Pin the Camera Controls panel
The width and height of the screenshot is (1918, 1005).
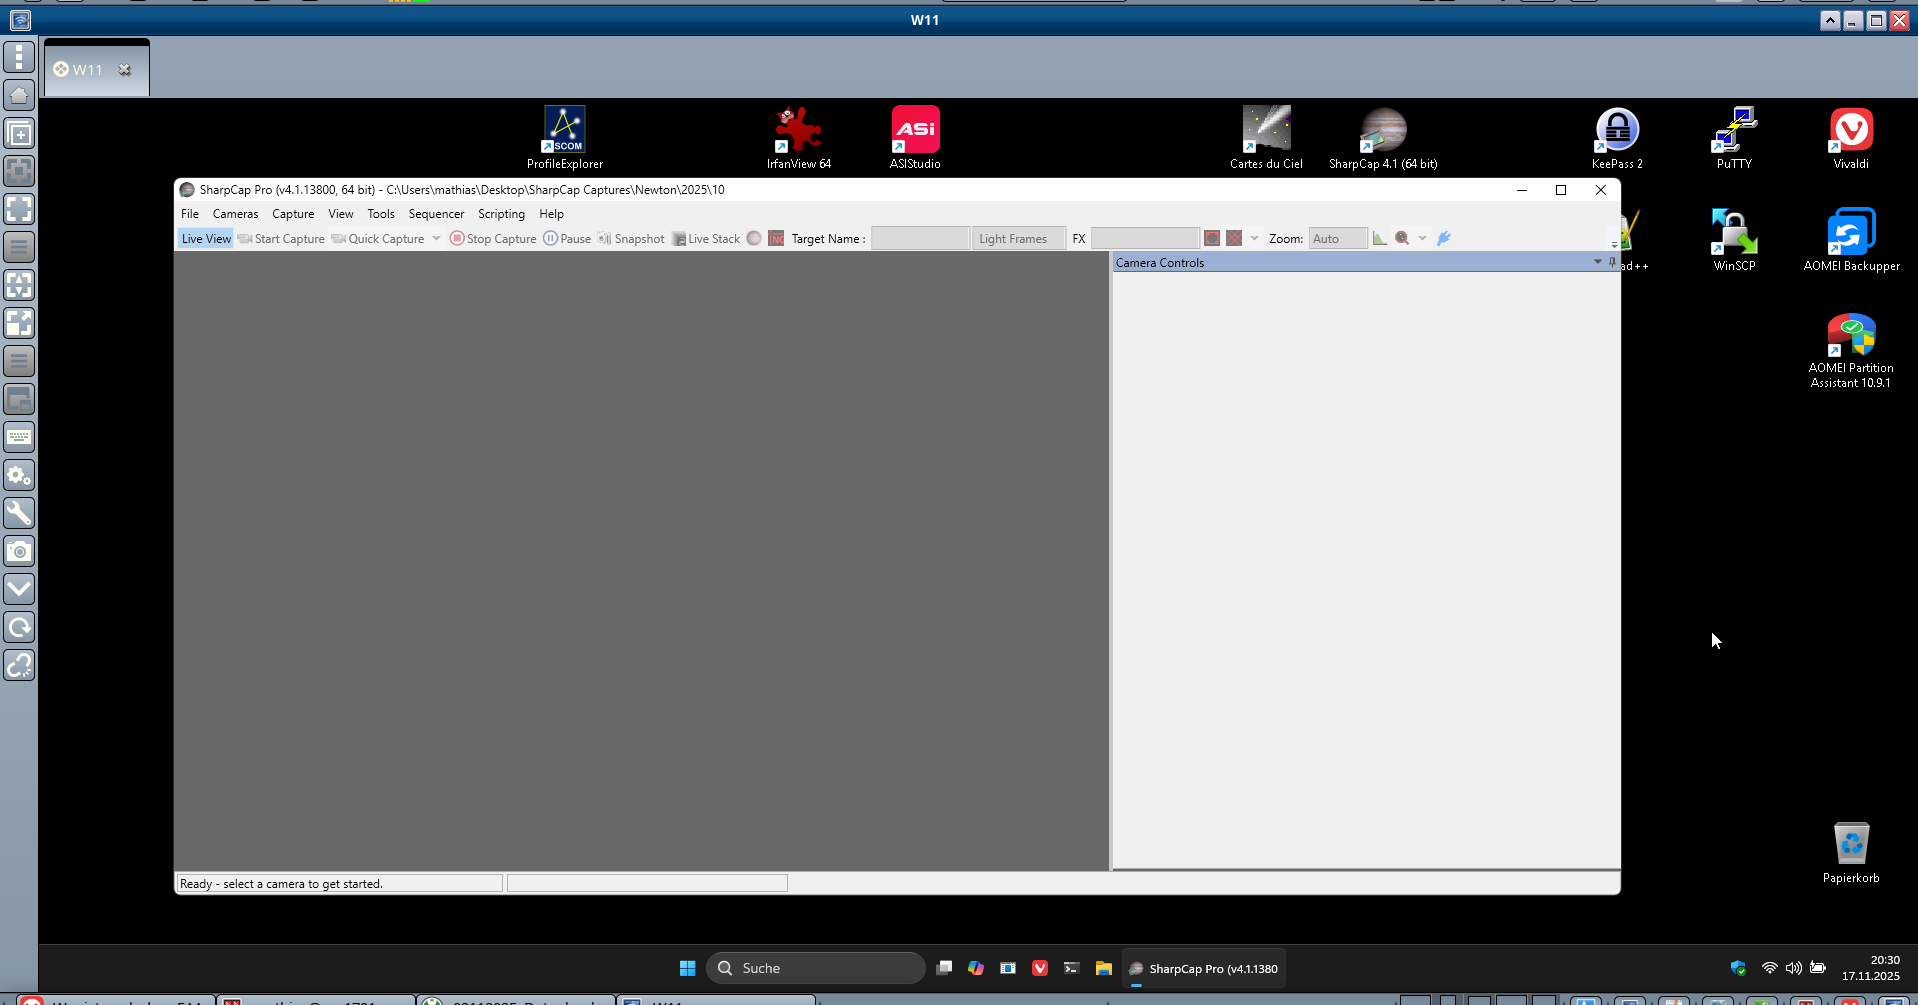pyautogui.click(x=1612, y=262)
